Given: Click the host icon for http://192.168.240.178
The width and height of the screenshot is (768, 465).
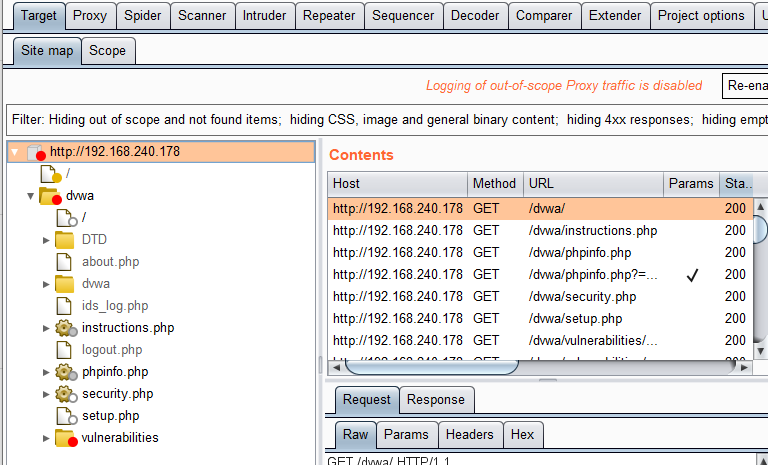Looking at the screenshot, I should coord(36,152).
